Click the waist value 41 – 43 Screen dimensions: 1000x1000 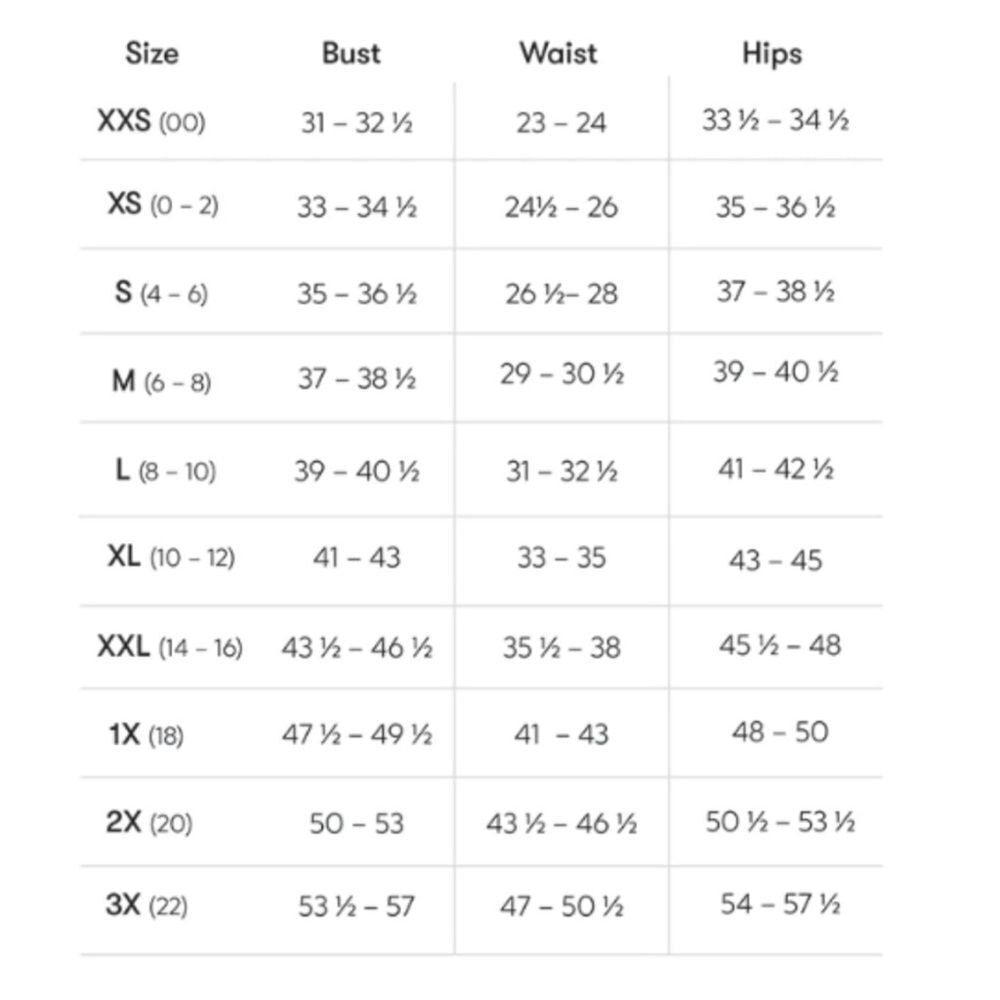561,734
